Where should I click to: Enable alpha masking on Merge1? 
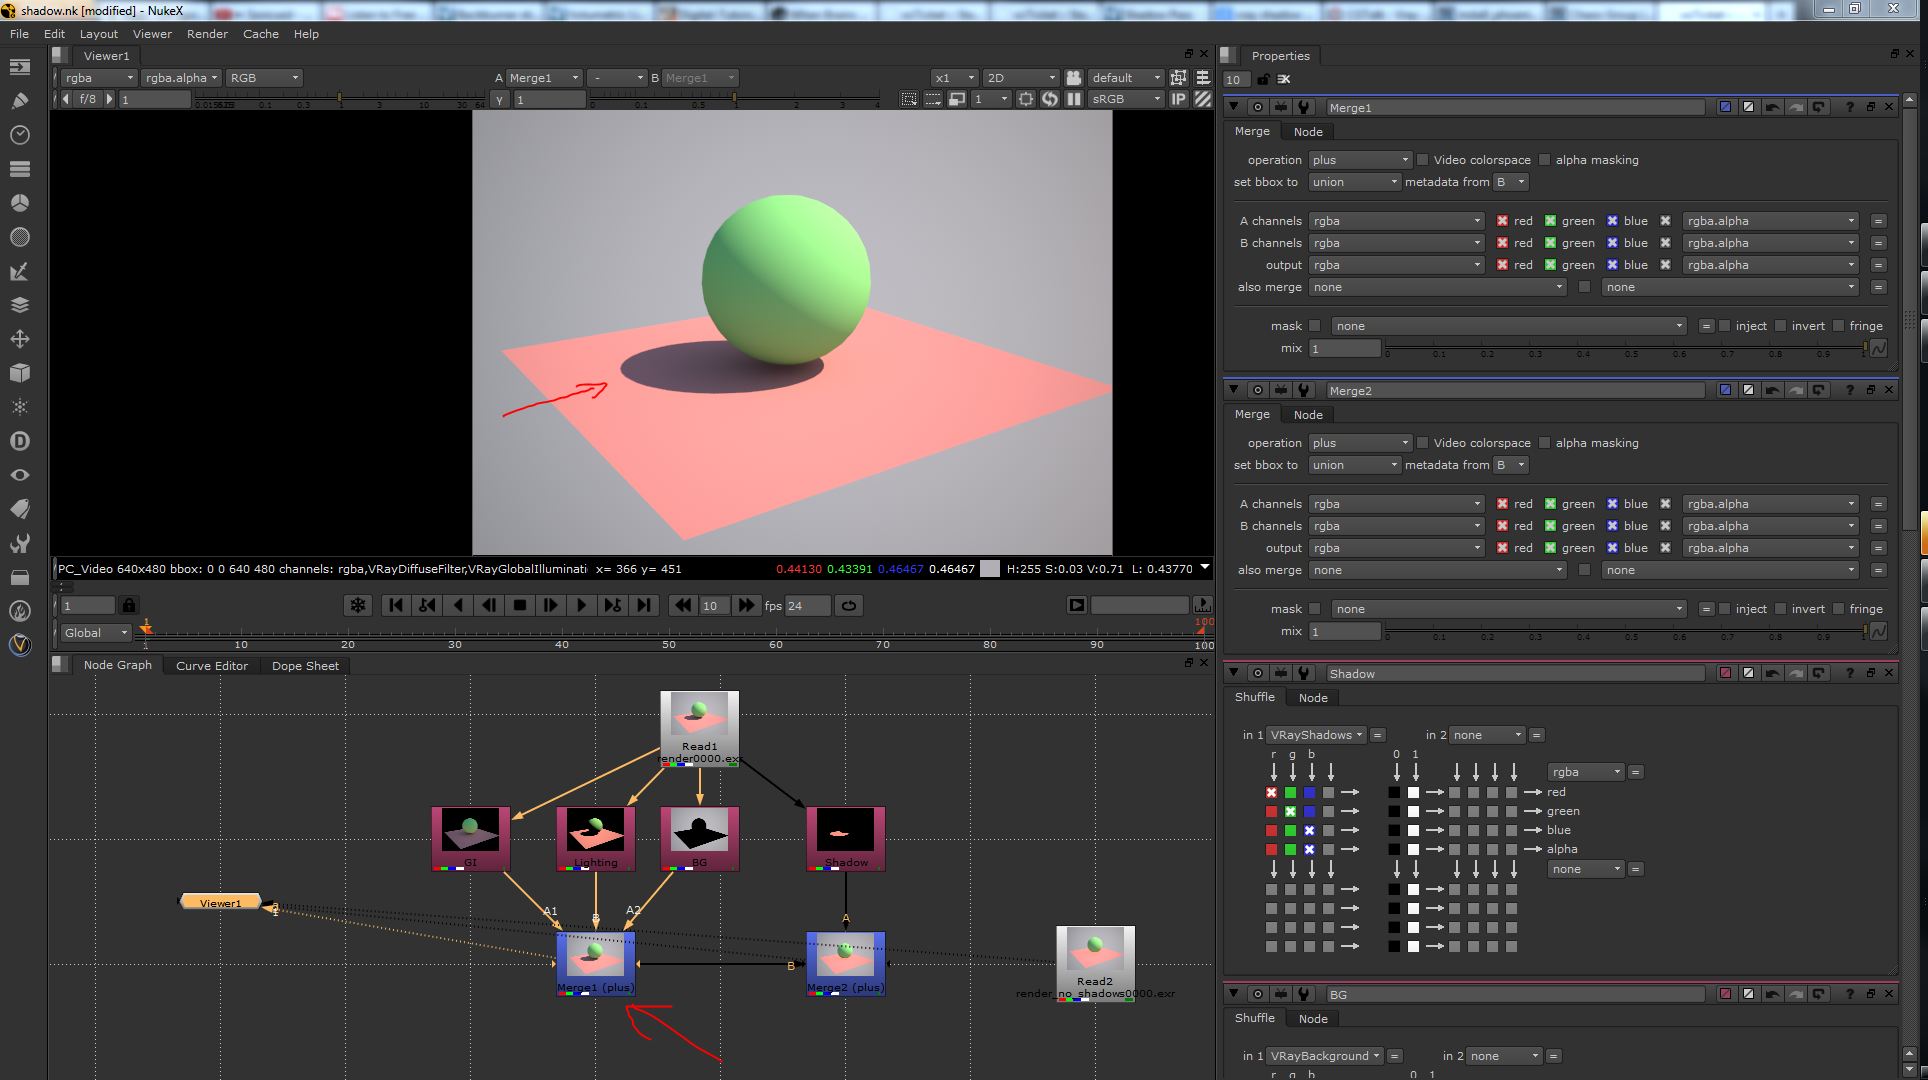1545,160
